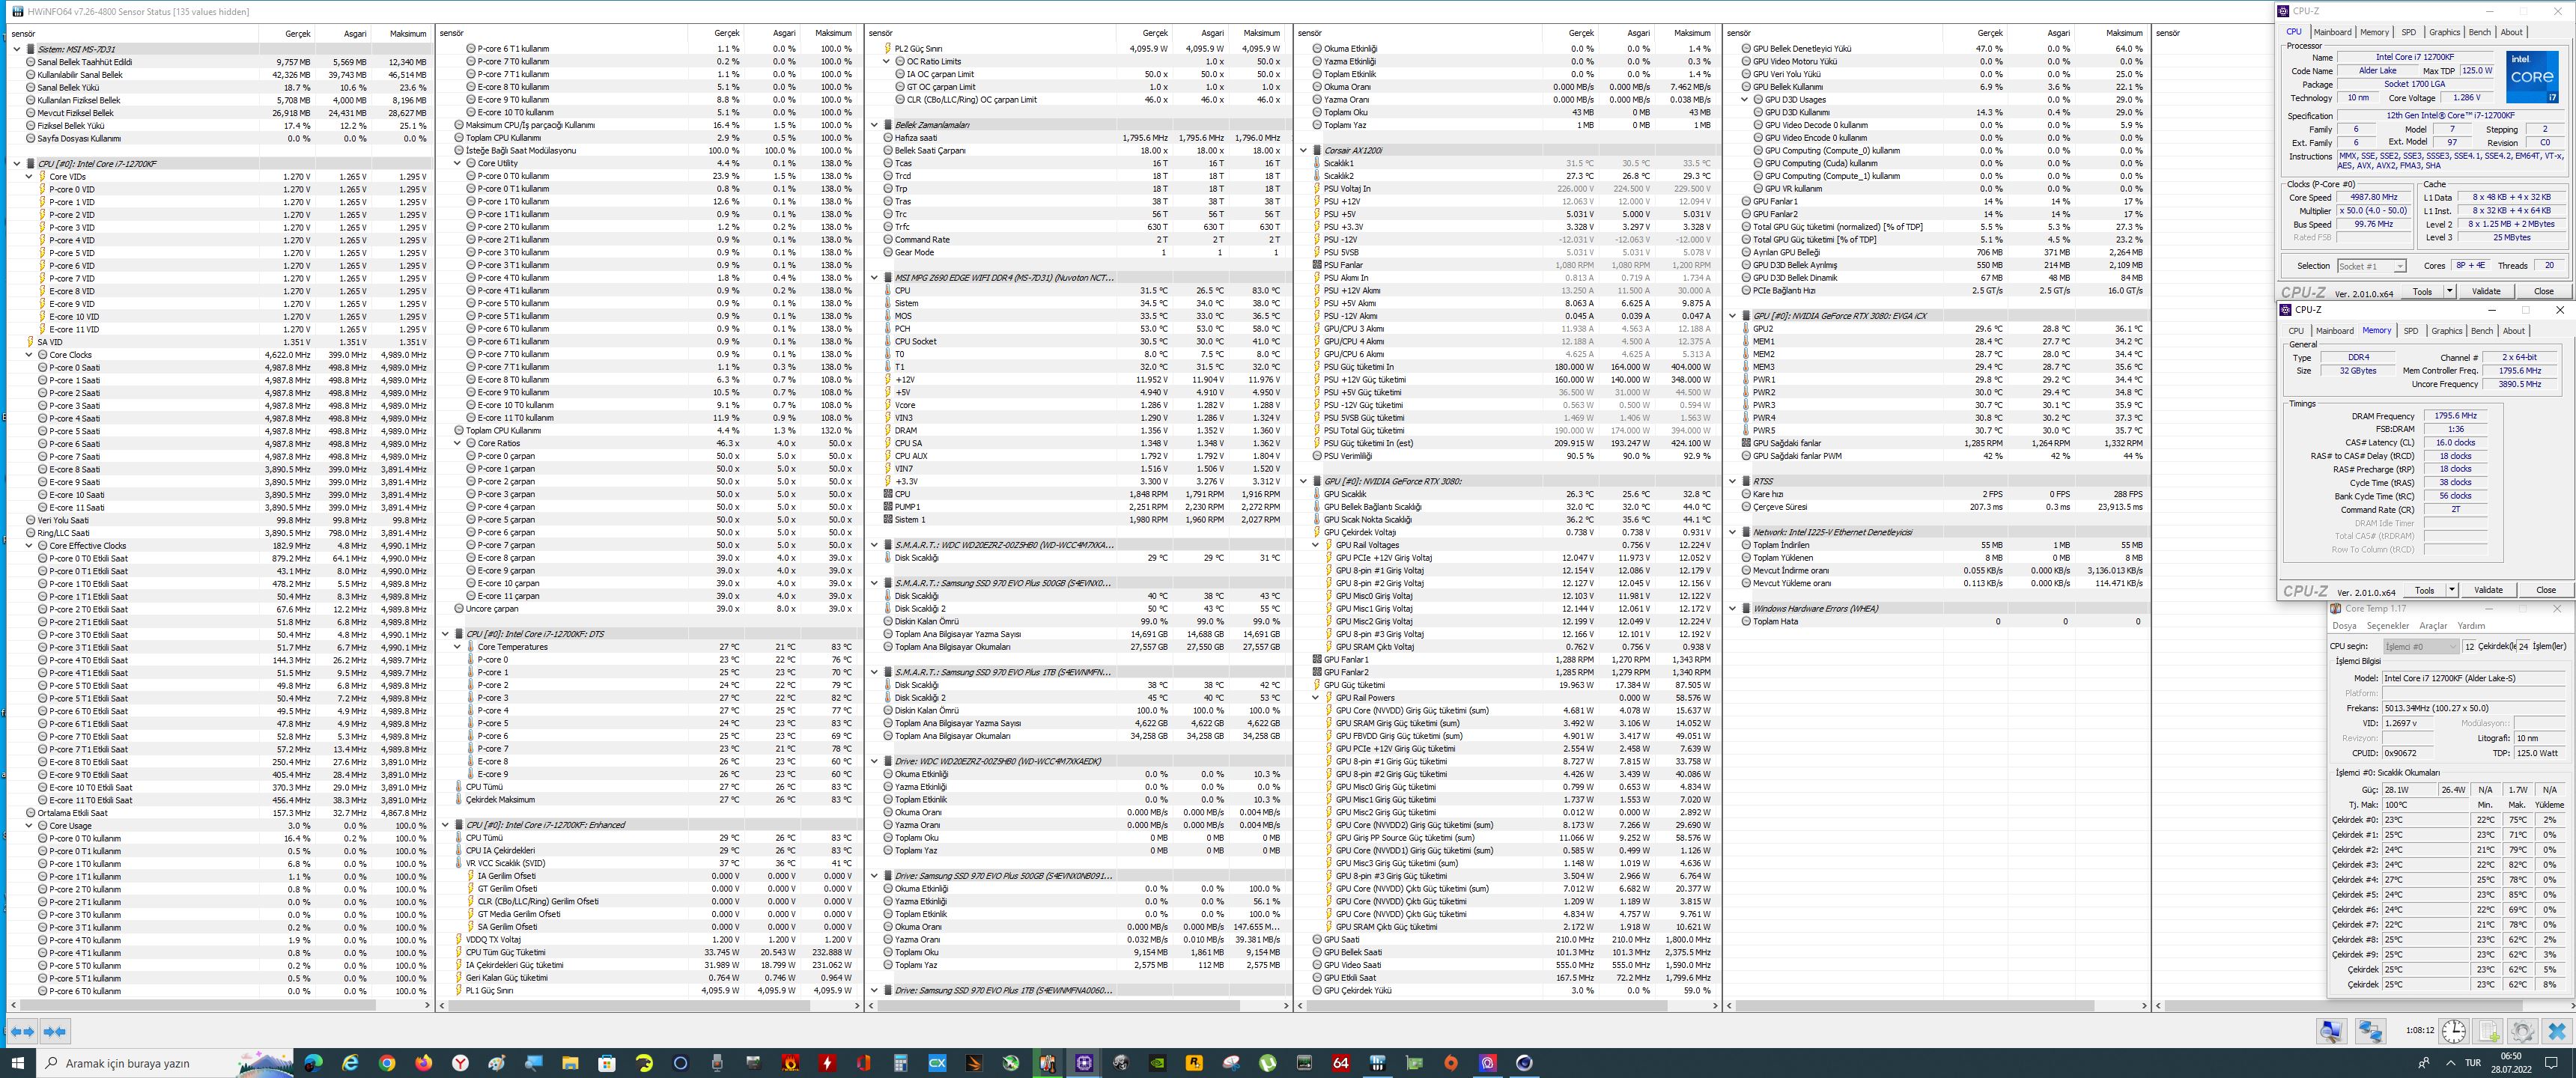
Task: Collapse the GPU Rail Voltages node
Action: [1315, 545]
